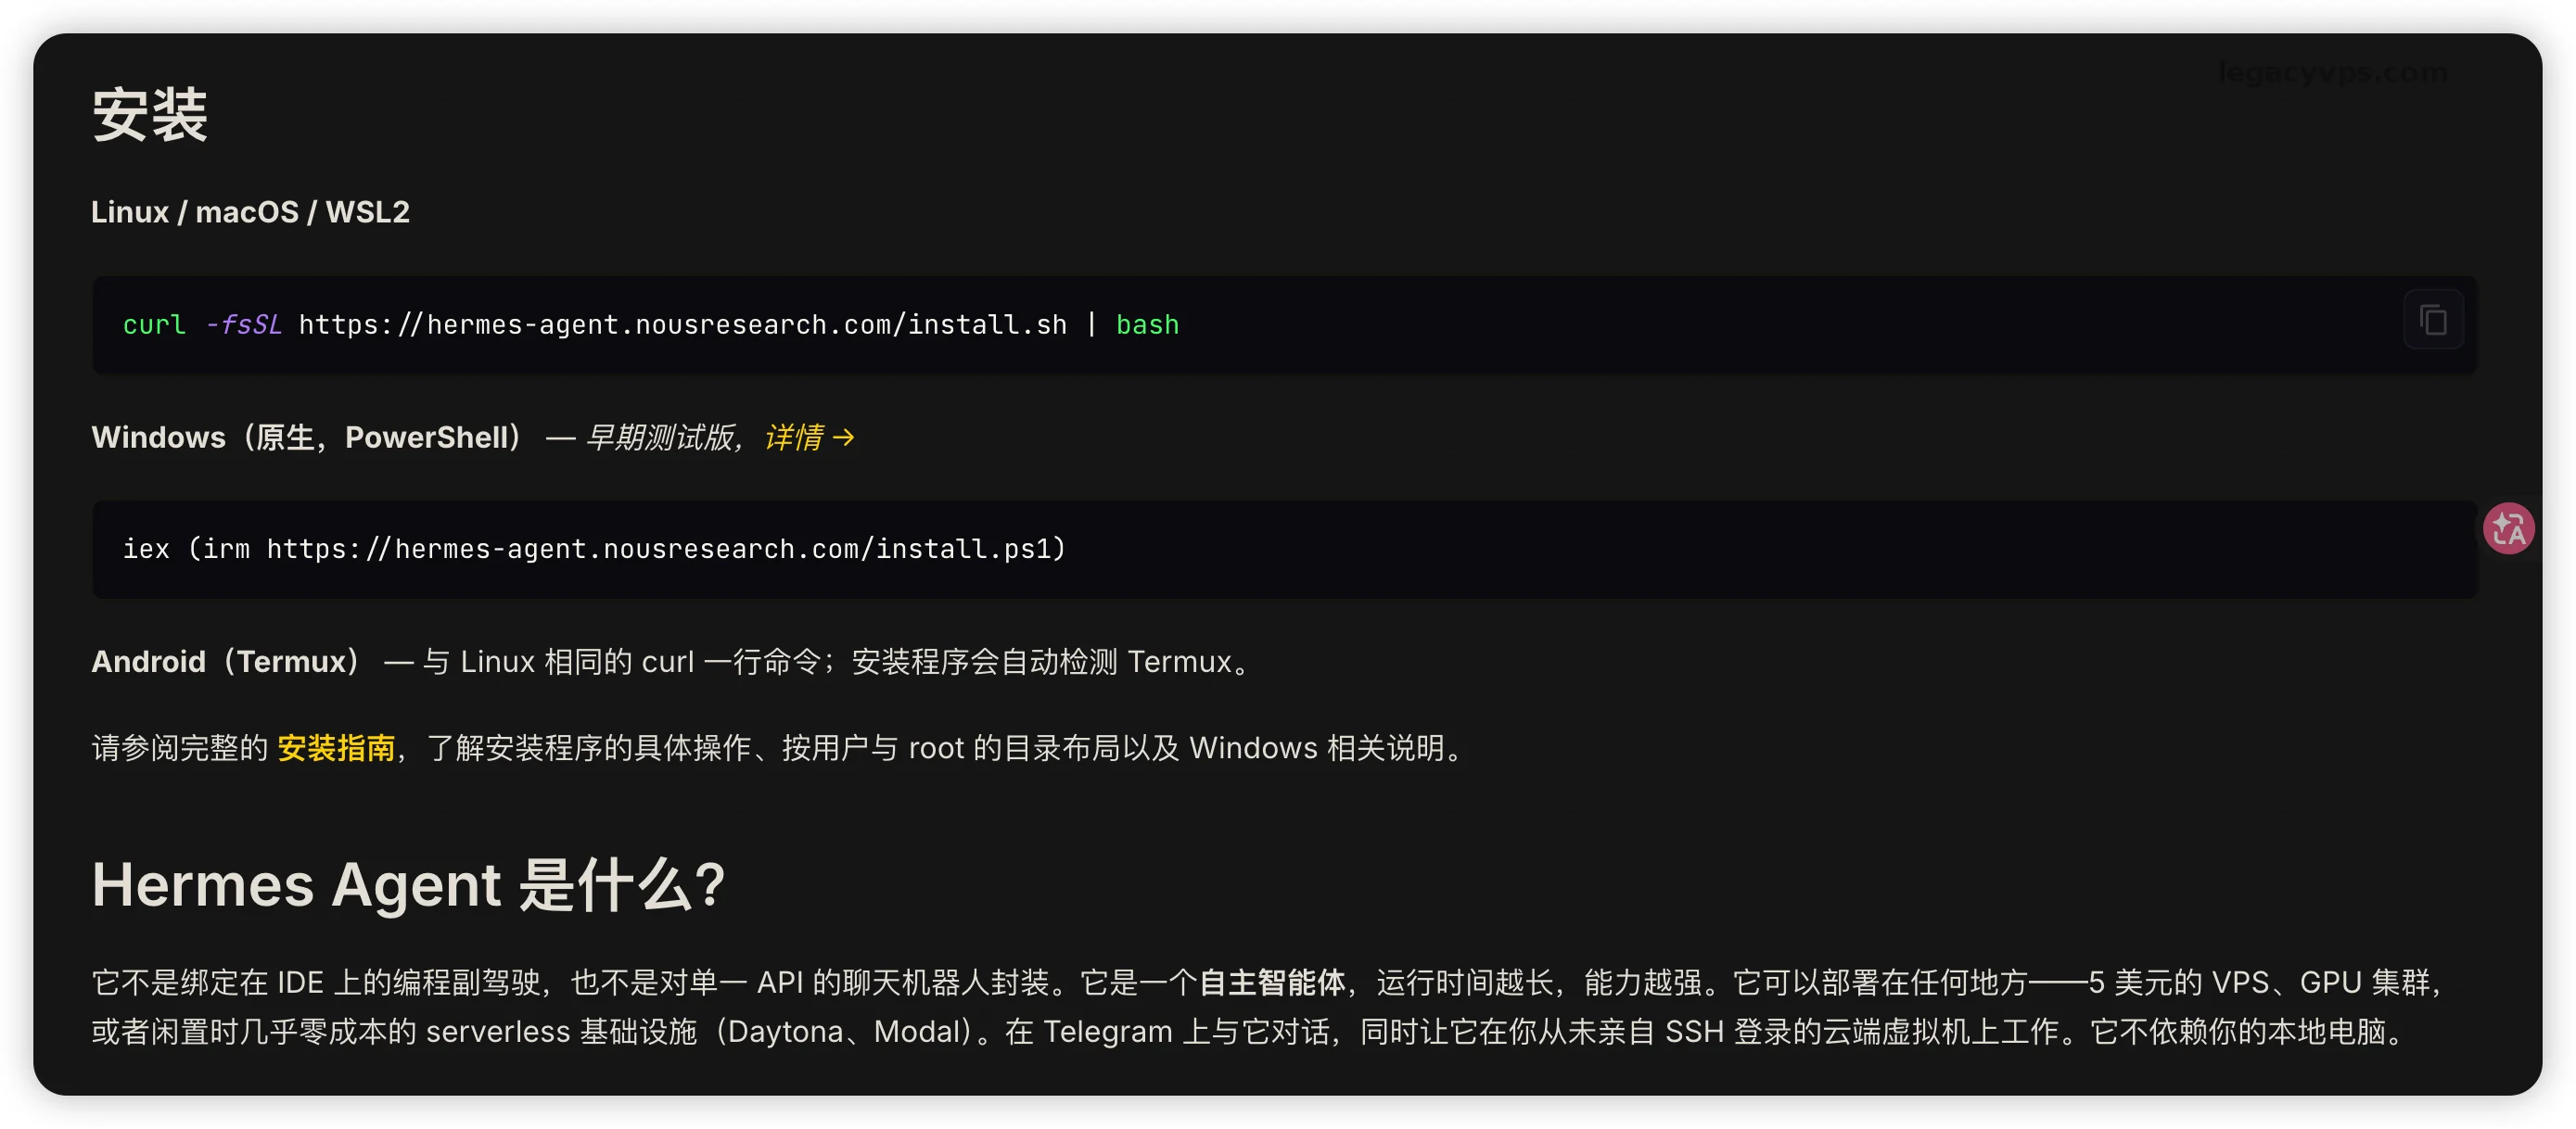The width and height of the screenshot is (2576, 1129).
Task: Open the 安装指南 install guide link
Action: [x=336, y=748]
